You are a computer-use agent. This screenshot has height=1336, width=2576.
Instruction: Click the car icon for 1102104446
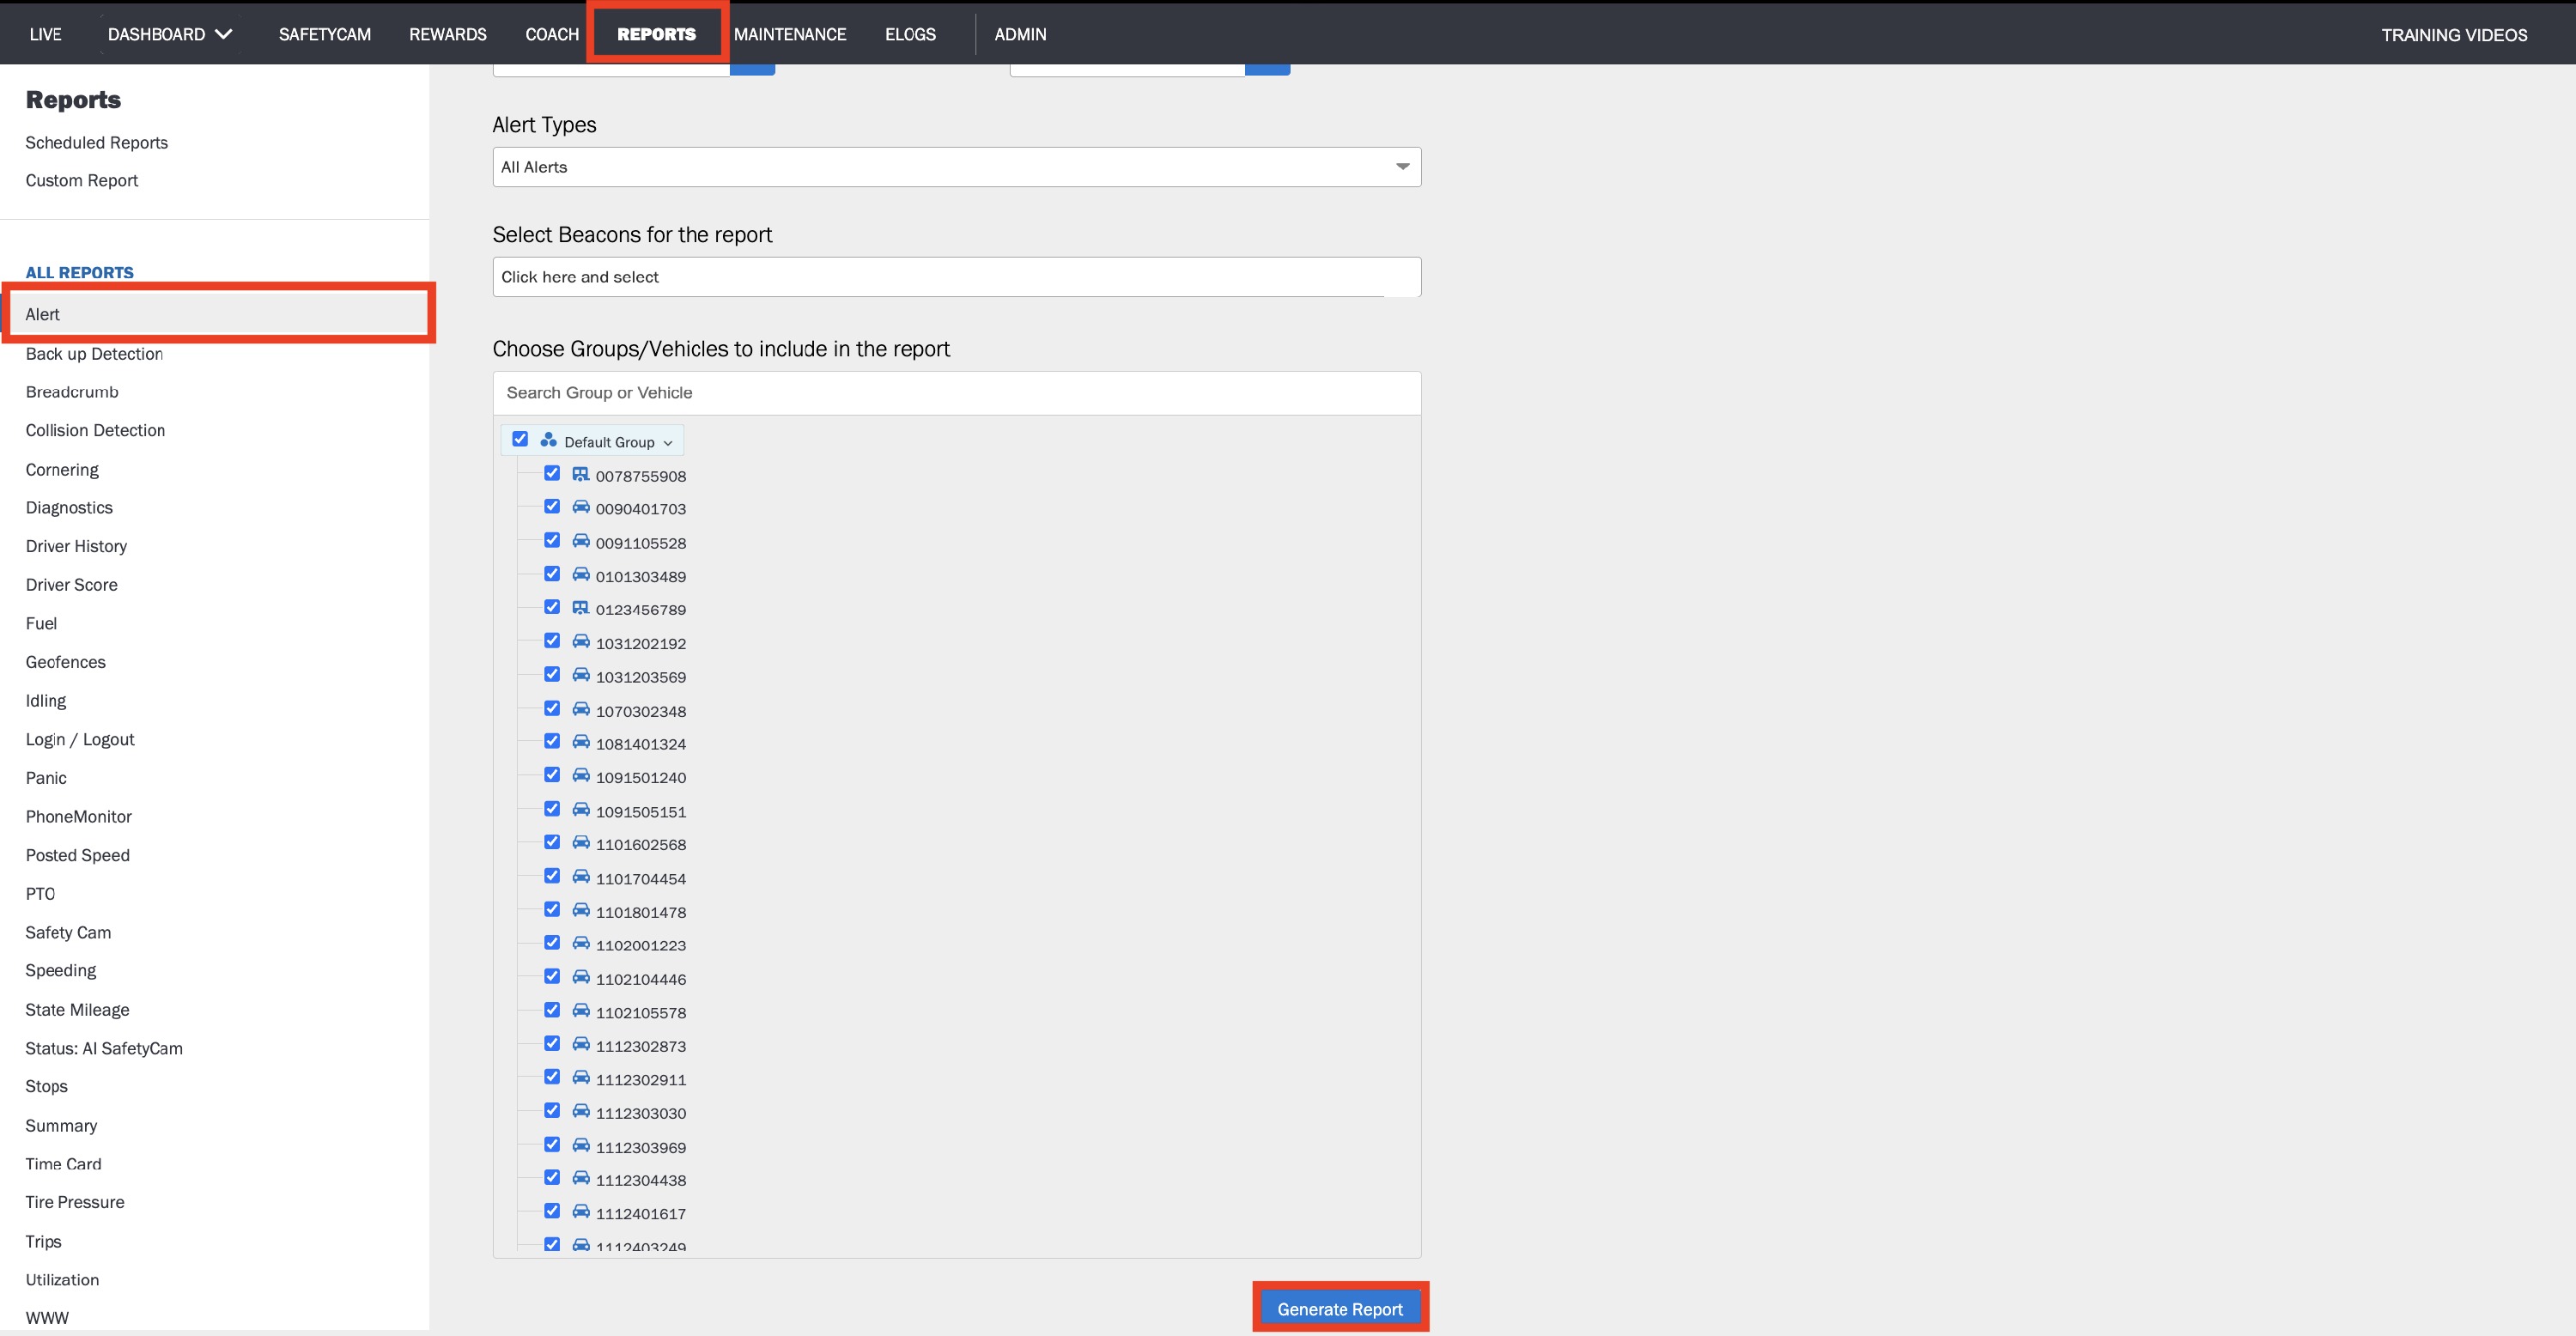[x=580, y=977]
